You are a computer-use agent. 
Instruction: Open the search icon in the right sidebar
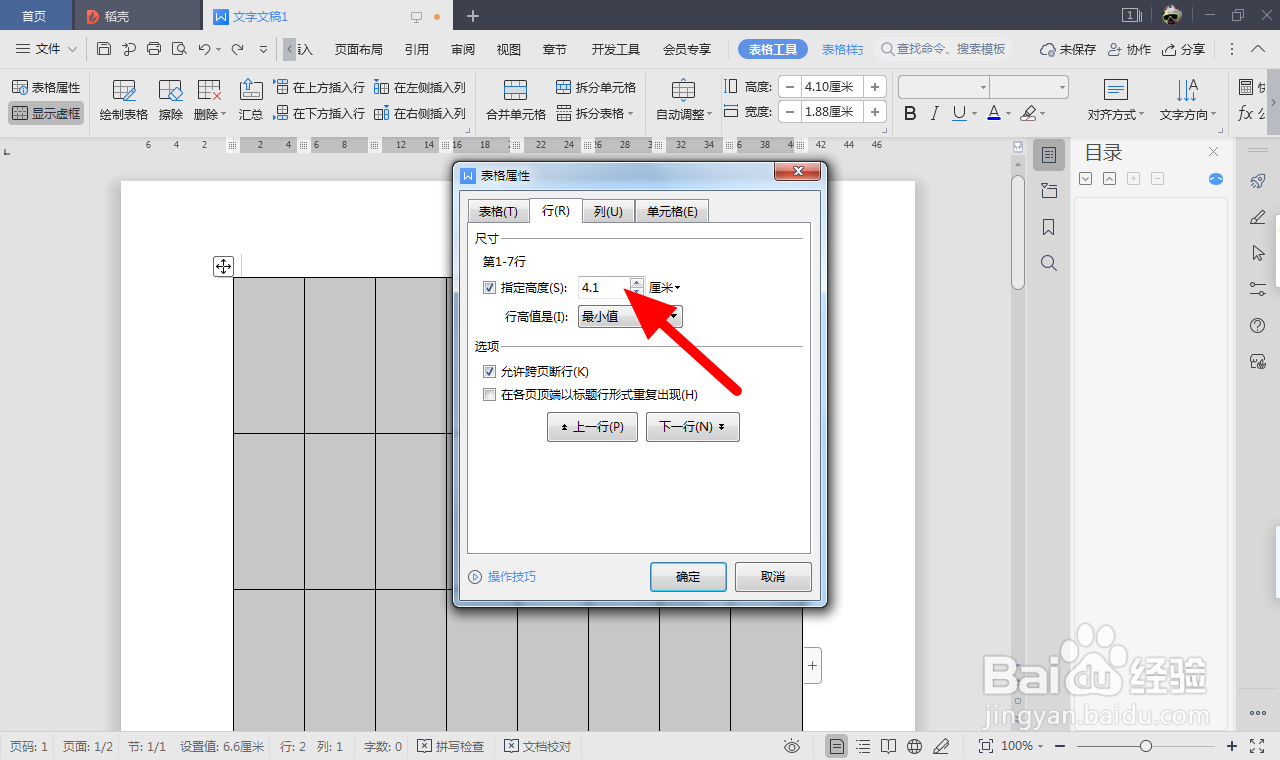[1048, 263]
